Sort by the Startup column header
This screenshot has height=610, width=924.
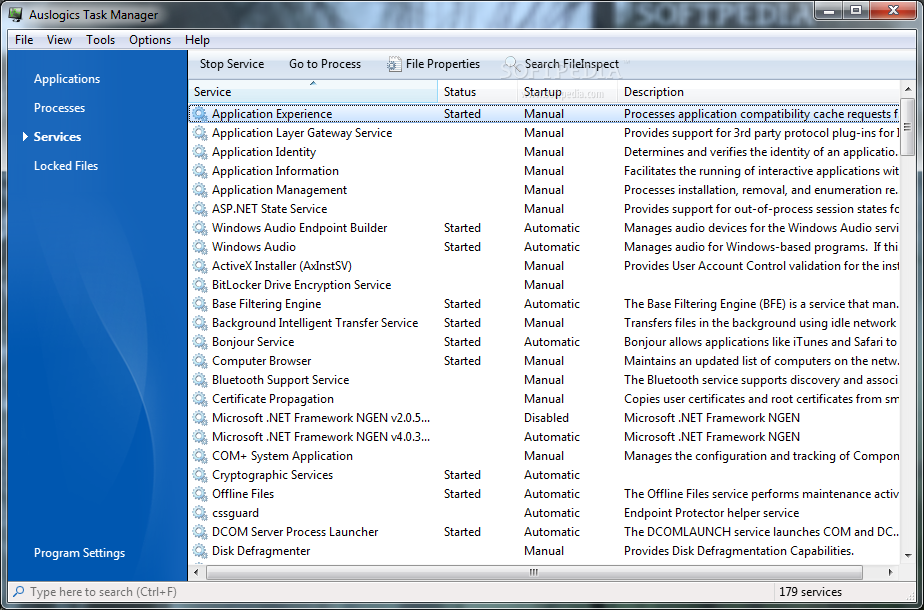(x=567, y=92)
